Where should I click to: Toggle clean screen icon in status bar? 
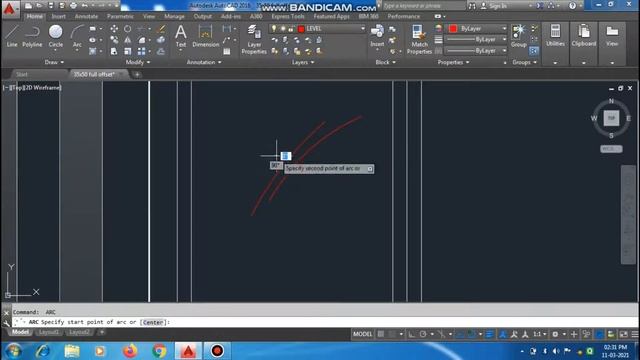click(x=623, y=334)
